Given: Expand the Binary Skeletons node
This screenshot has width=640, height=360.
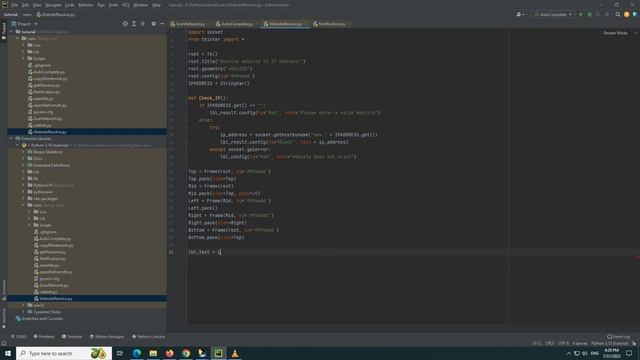Looking at the screenshot, I should coord(24,152).
